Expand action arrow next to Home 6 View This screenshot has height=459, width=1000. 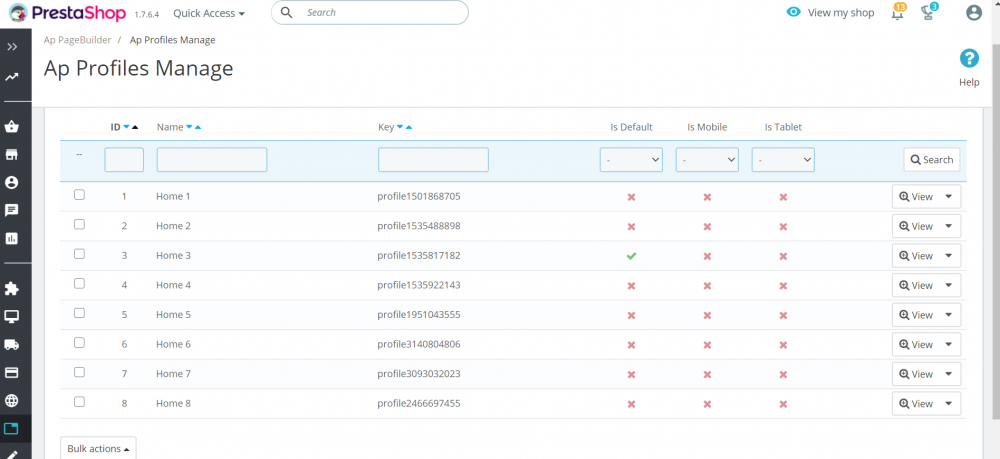[x=949, y=345]
